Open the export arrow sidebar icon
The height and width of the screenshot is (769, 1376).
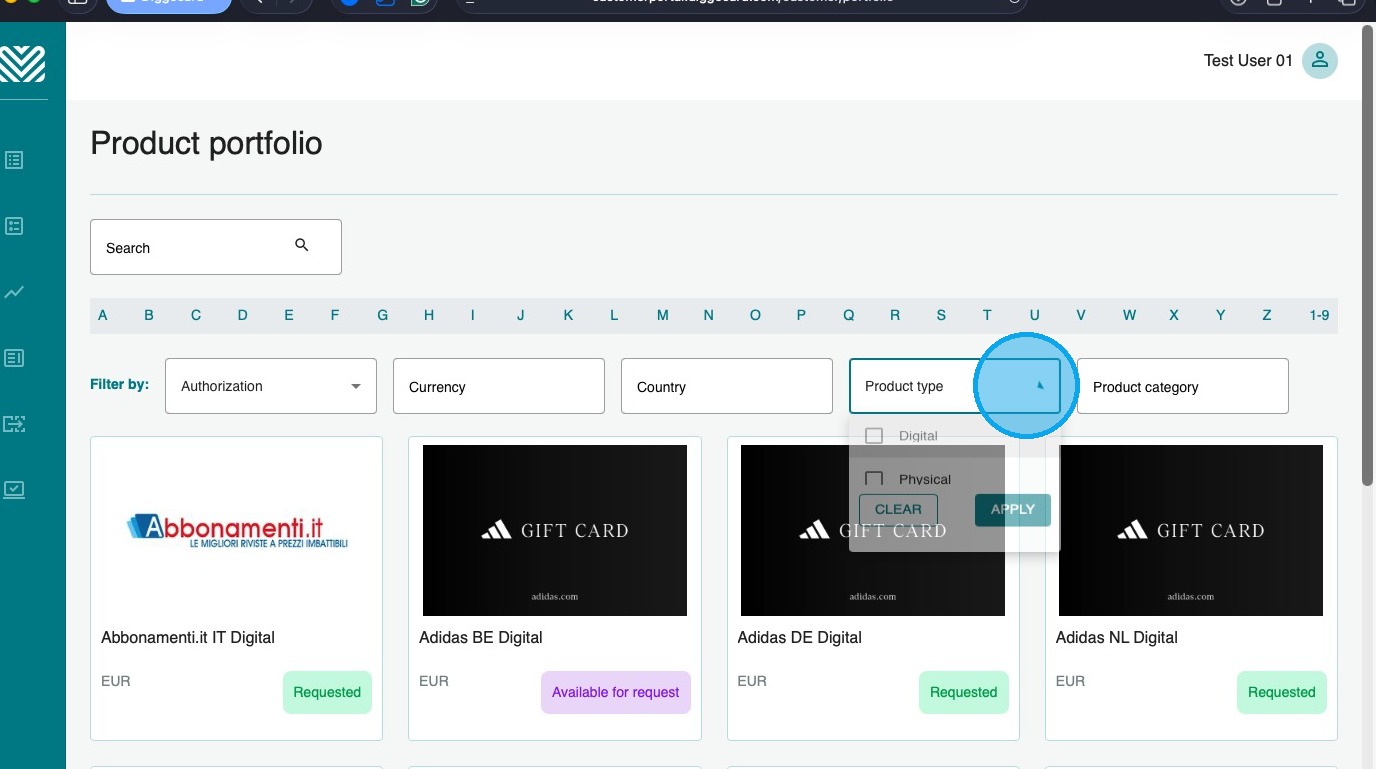click(x=14, y=424)
